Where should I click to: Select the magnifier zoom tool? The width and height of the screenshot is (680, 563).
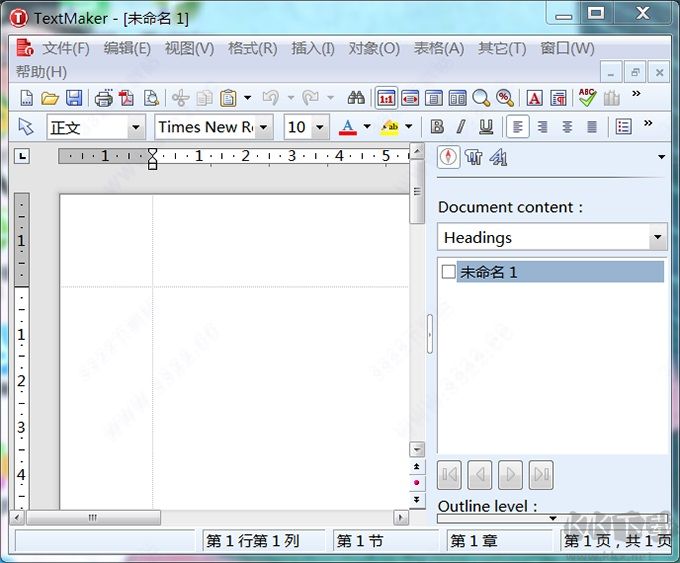click(481, 98)
